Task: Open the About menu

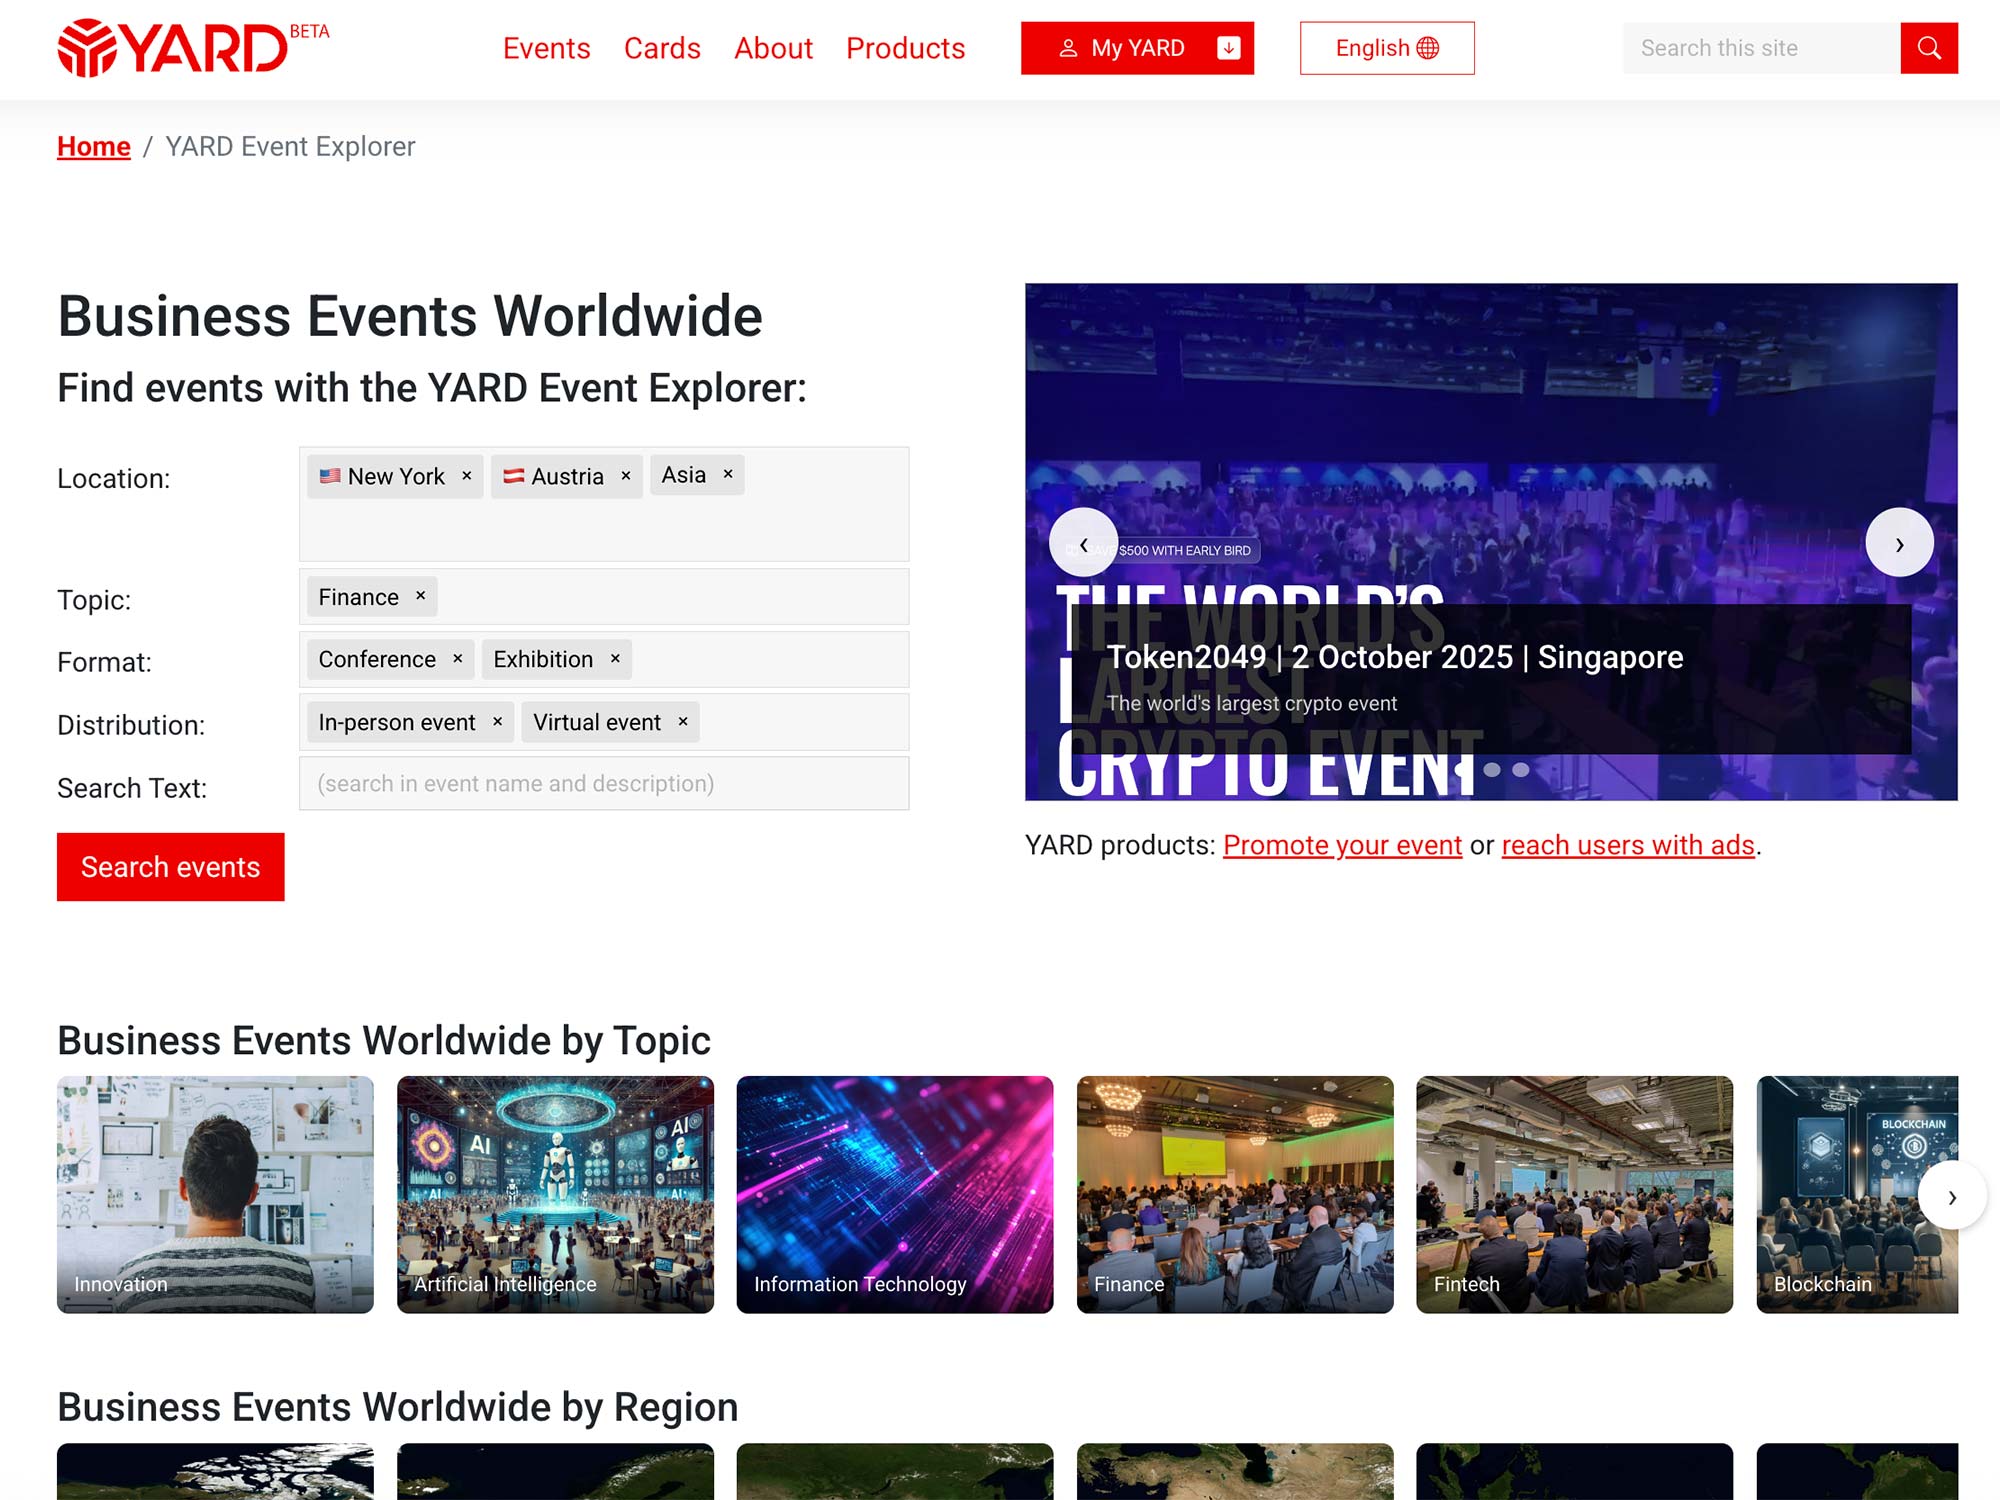Action: click(x=773, y=48)
